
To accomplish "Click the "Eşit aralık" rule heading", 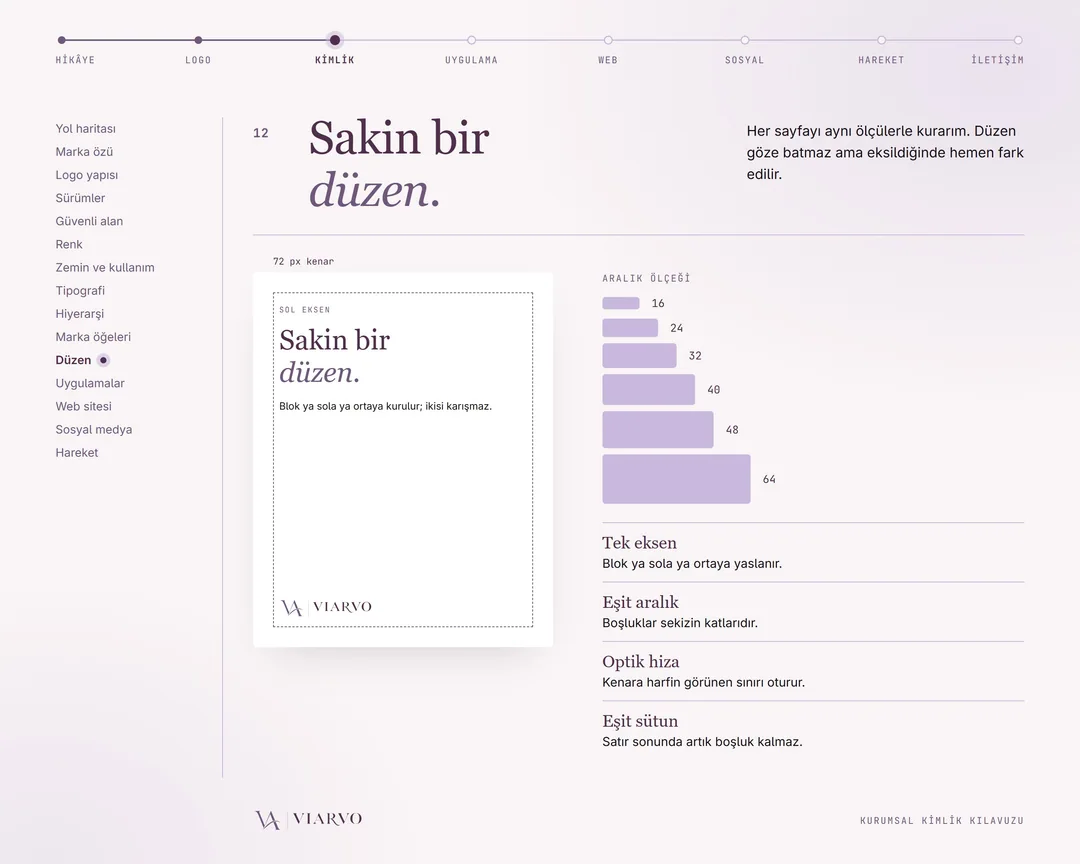I will tap(640, 603).
